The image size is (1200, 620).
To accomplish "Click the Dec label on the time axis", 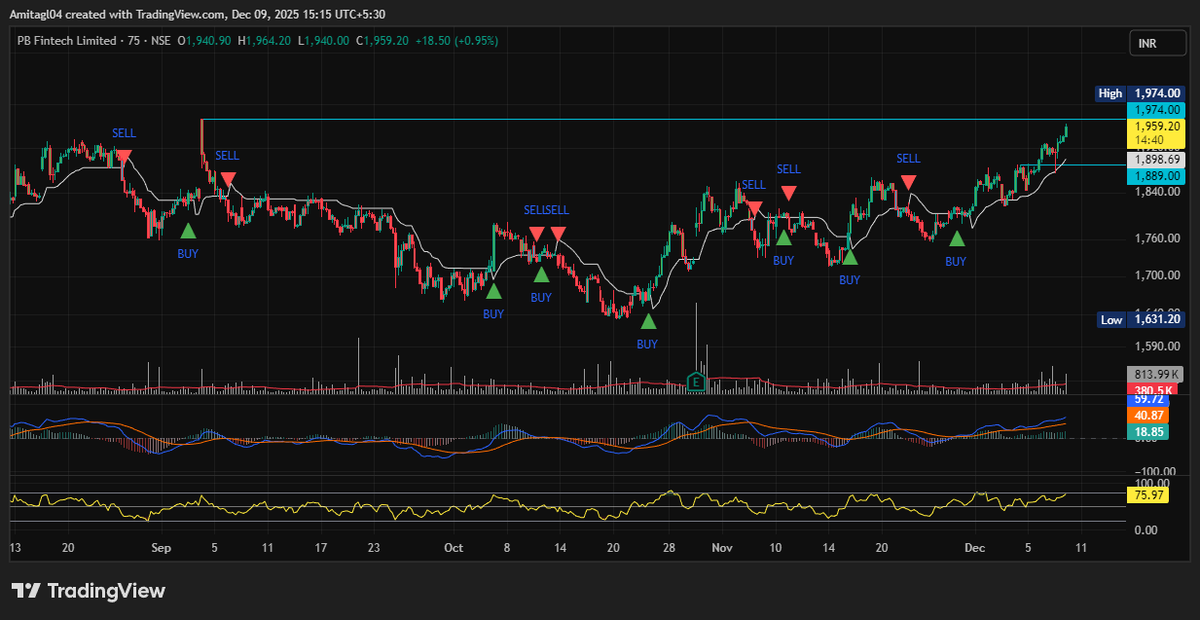I will pyautogui.click(x=975, y=548).
